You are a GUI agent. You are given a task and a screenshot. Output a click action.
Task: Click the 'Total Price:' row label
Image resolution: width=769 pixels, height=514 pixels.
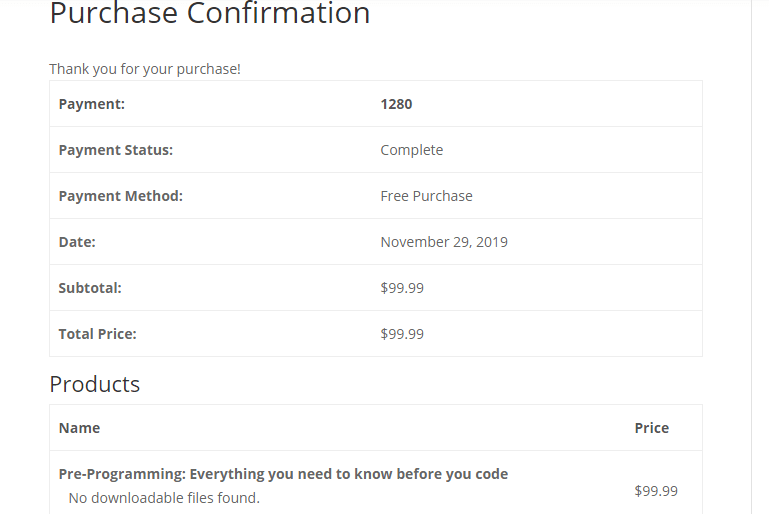point(98,334)
